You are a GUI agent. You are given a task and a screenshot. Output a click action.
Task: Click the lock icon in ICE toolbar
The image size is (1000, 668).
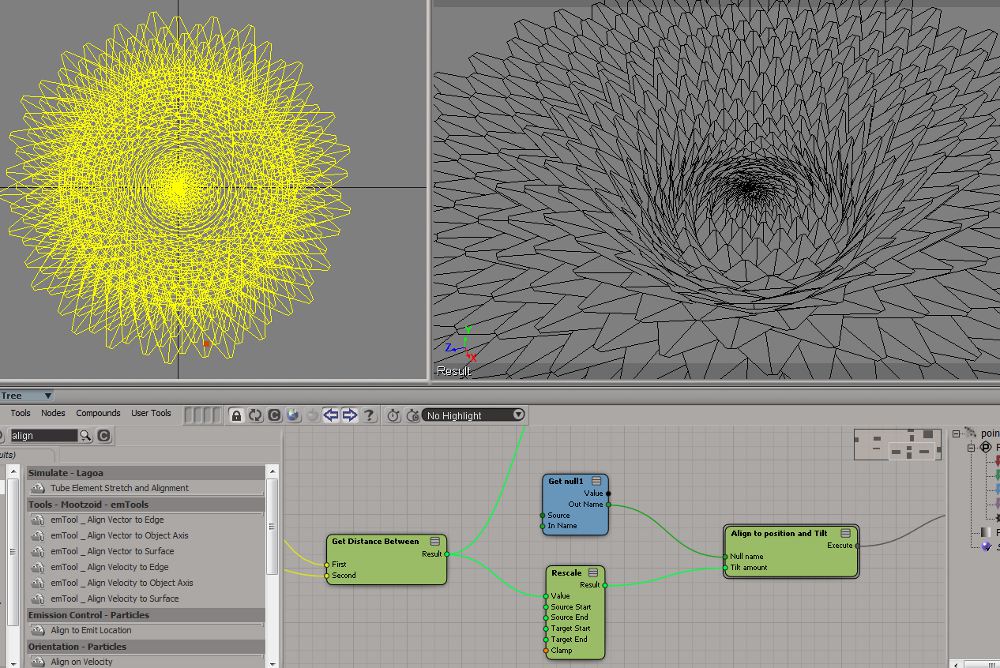(236, 415)
